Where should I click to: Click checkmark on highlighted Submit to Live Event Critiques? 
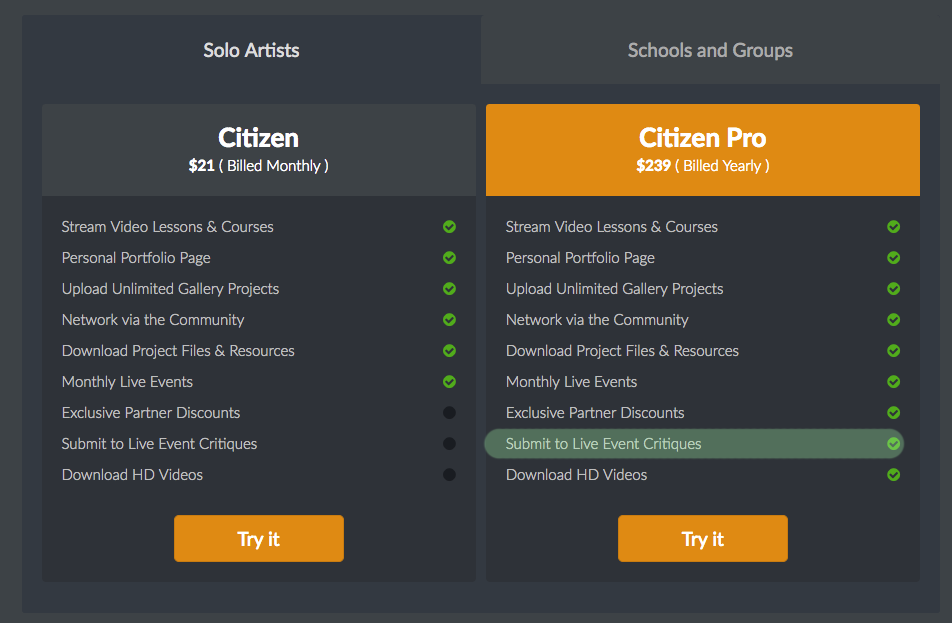click(x=894, y=444)
